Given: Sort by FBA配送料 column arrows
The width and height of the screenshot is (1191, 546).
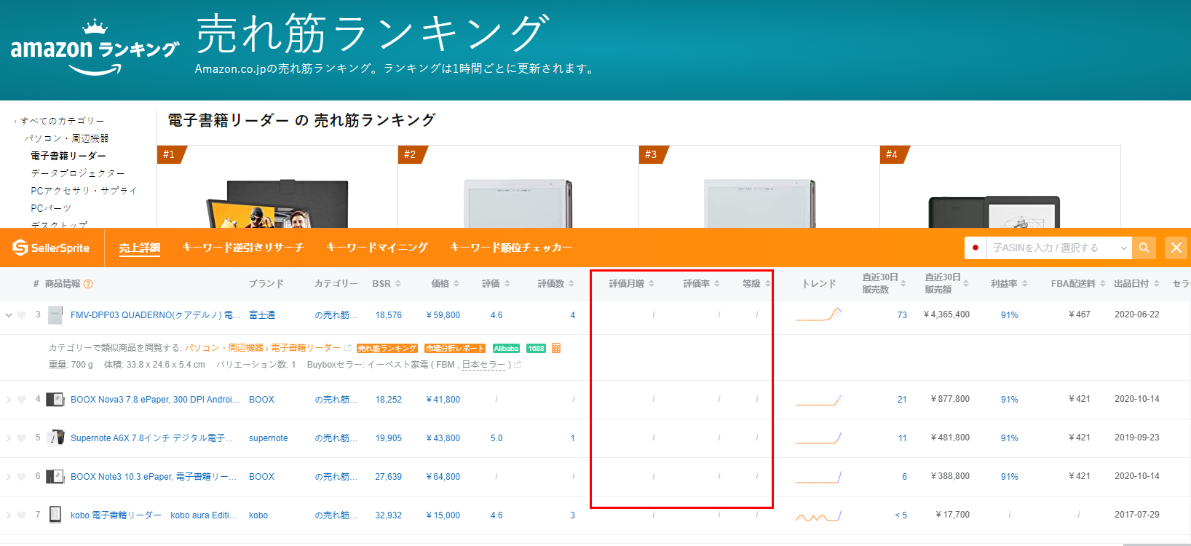Looking at the screenshot, I should pyautogui.click(x=1102, y=284).
